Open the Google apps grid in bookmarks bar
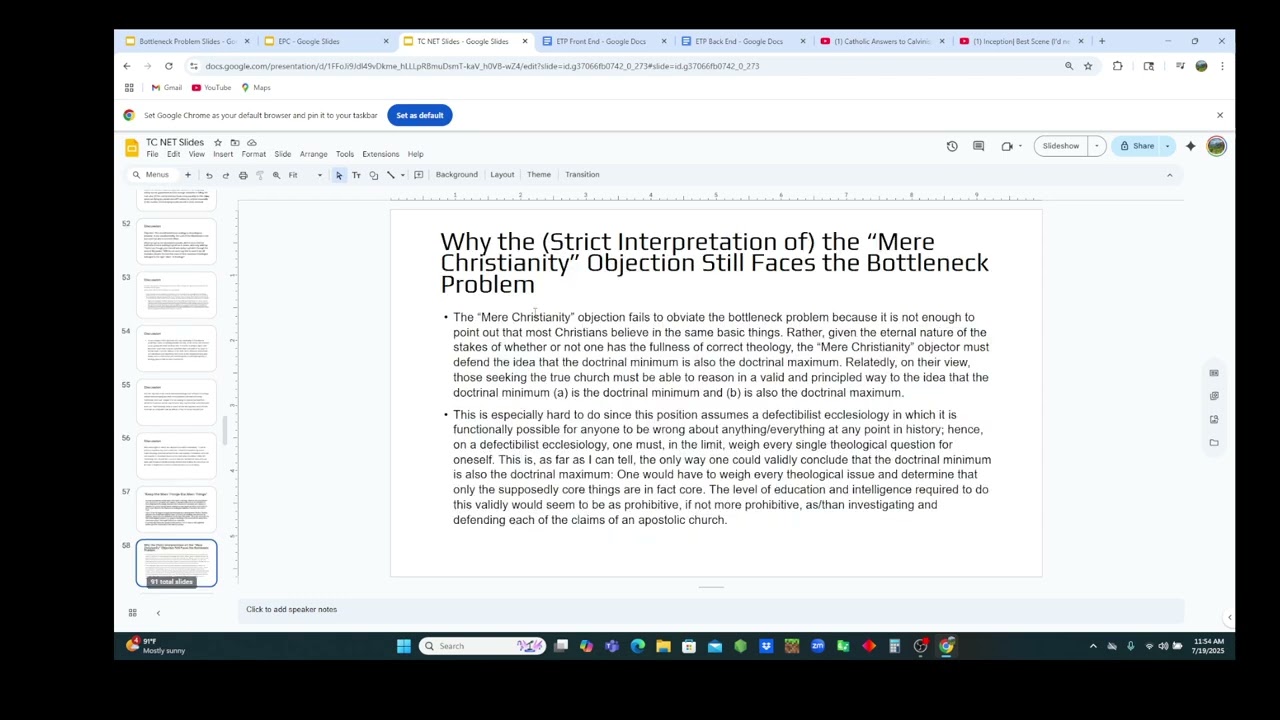This screenshot has width=1280, height=720. [x=129, y=88]
